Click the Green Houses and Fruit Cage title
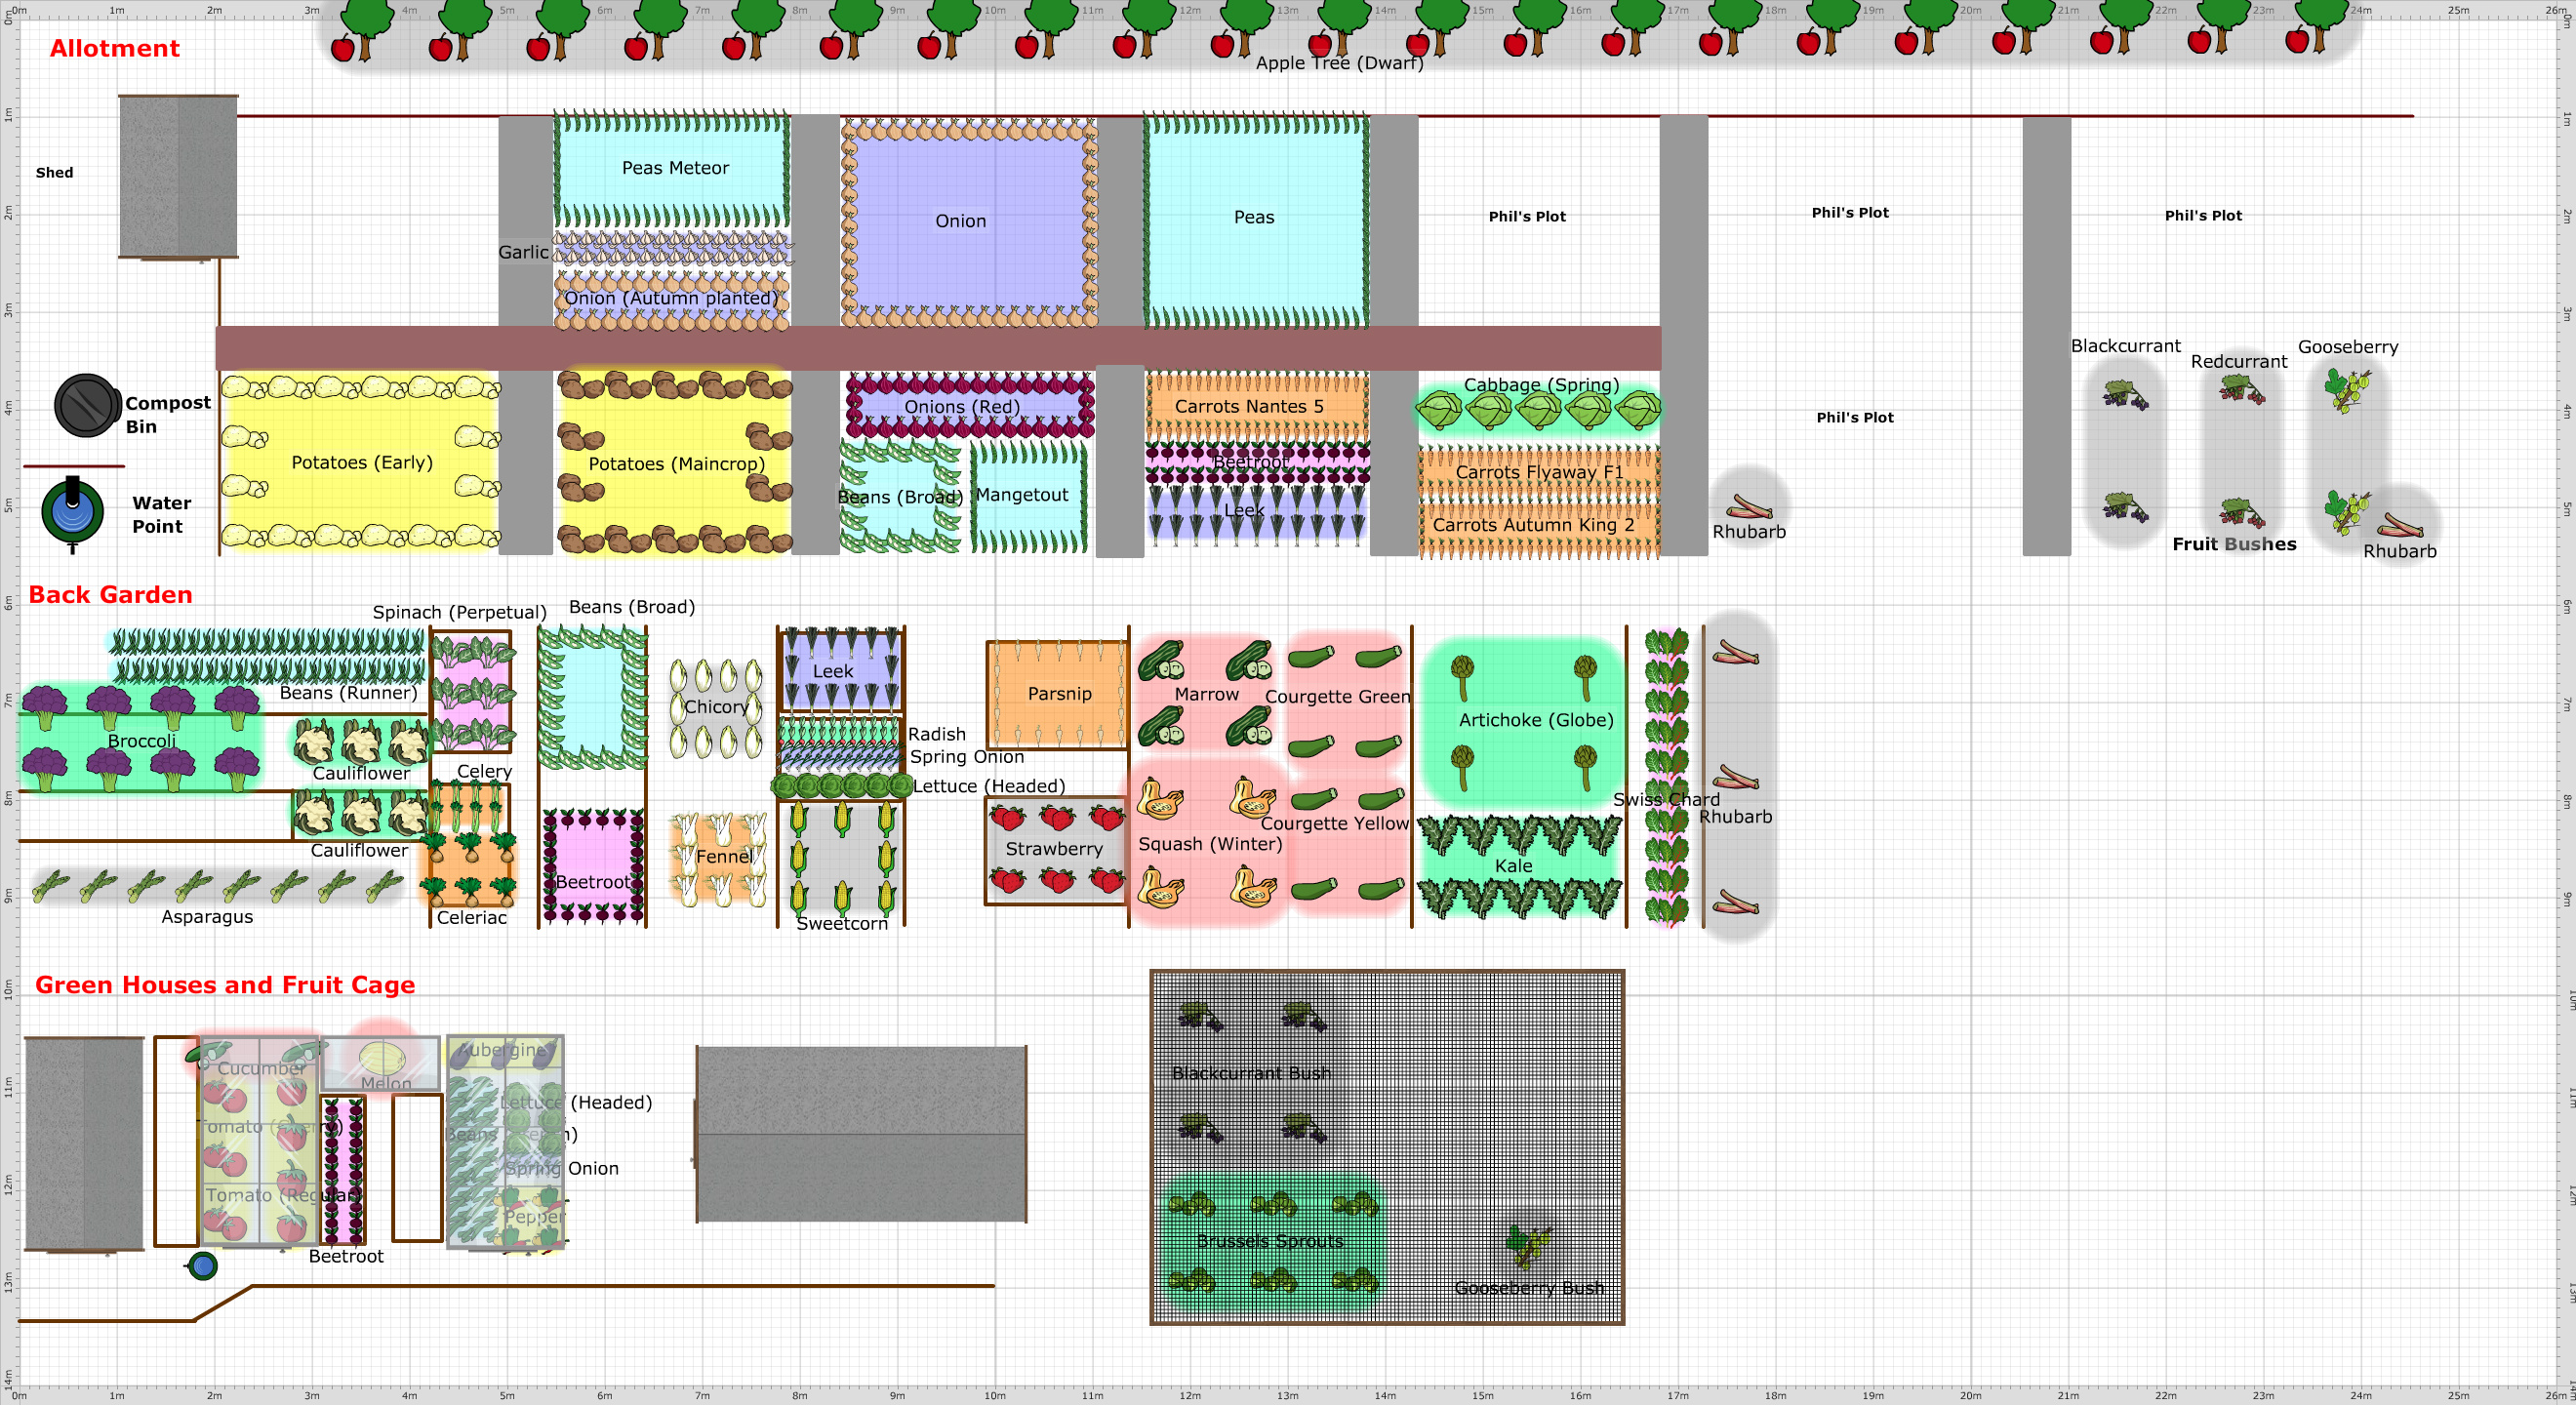 point(225,985)
